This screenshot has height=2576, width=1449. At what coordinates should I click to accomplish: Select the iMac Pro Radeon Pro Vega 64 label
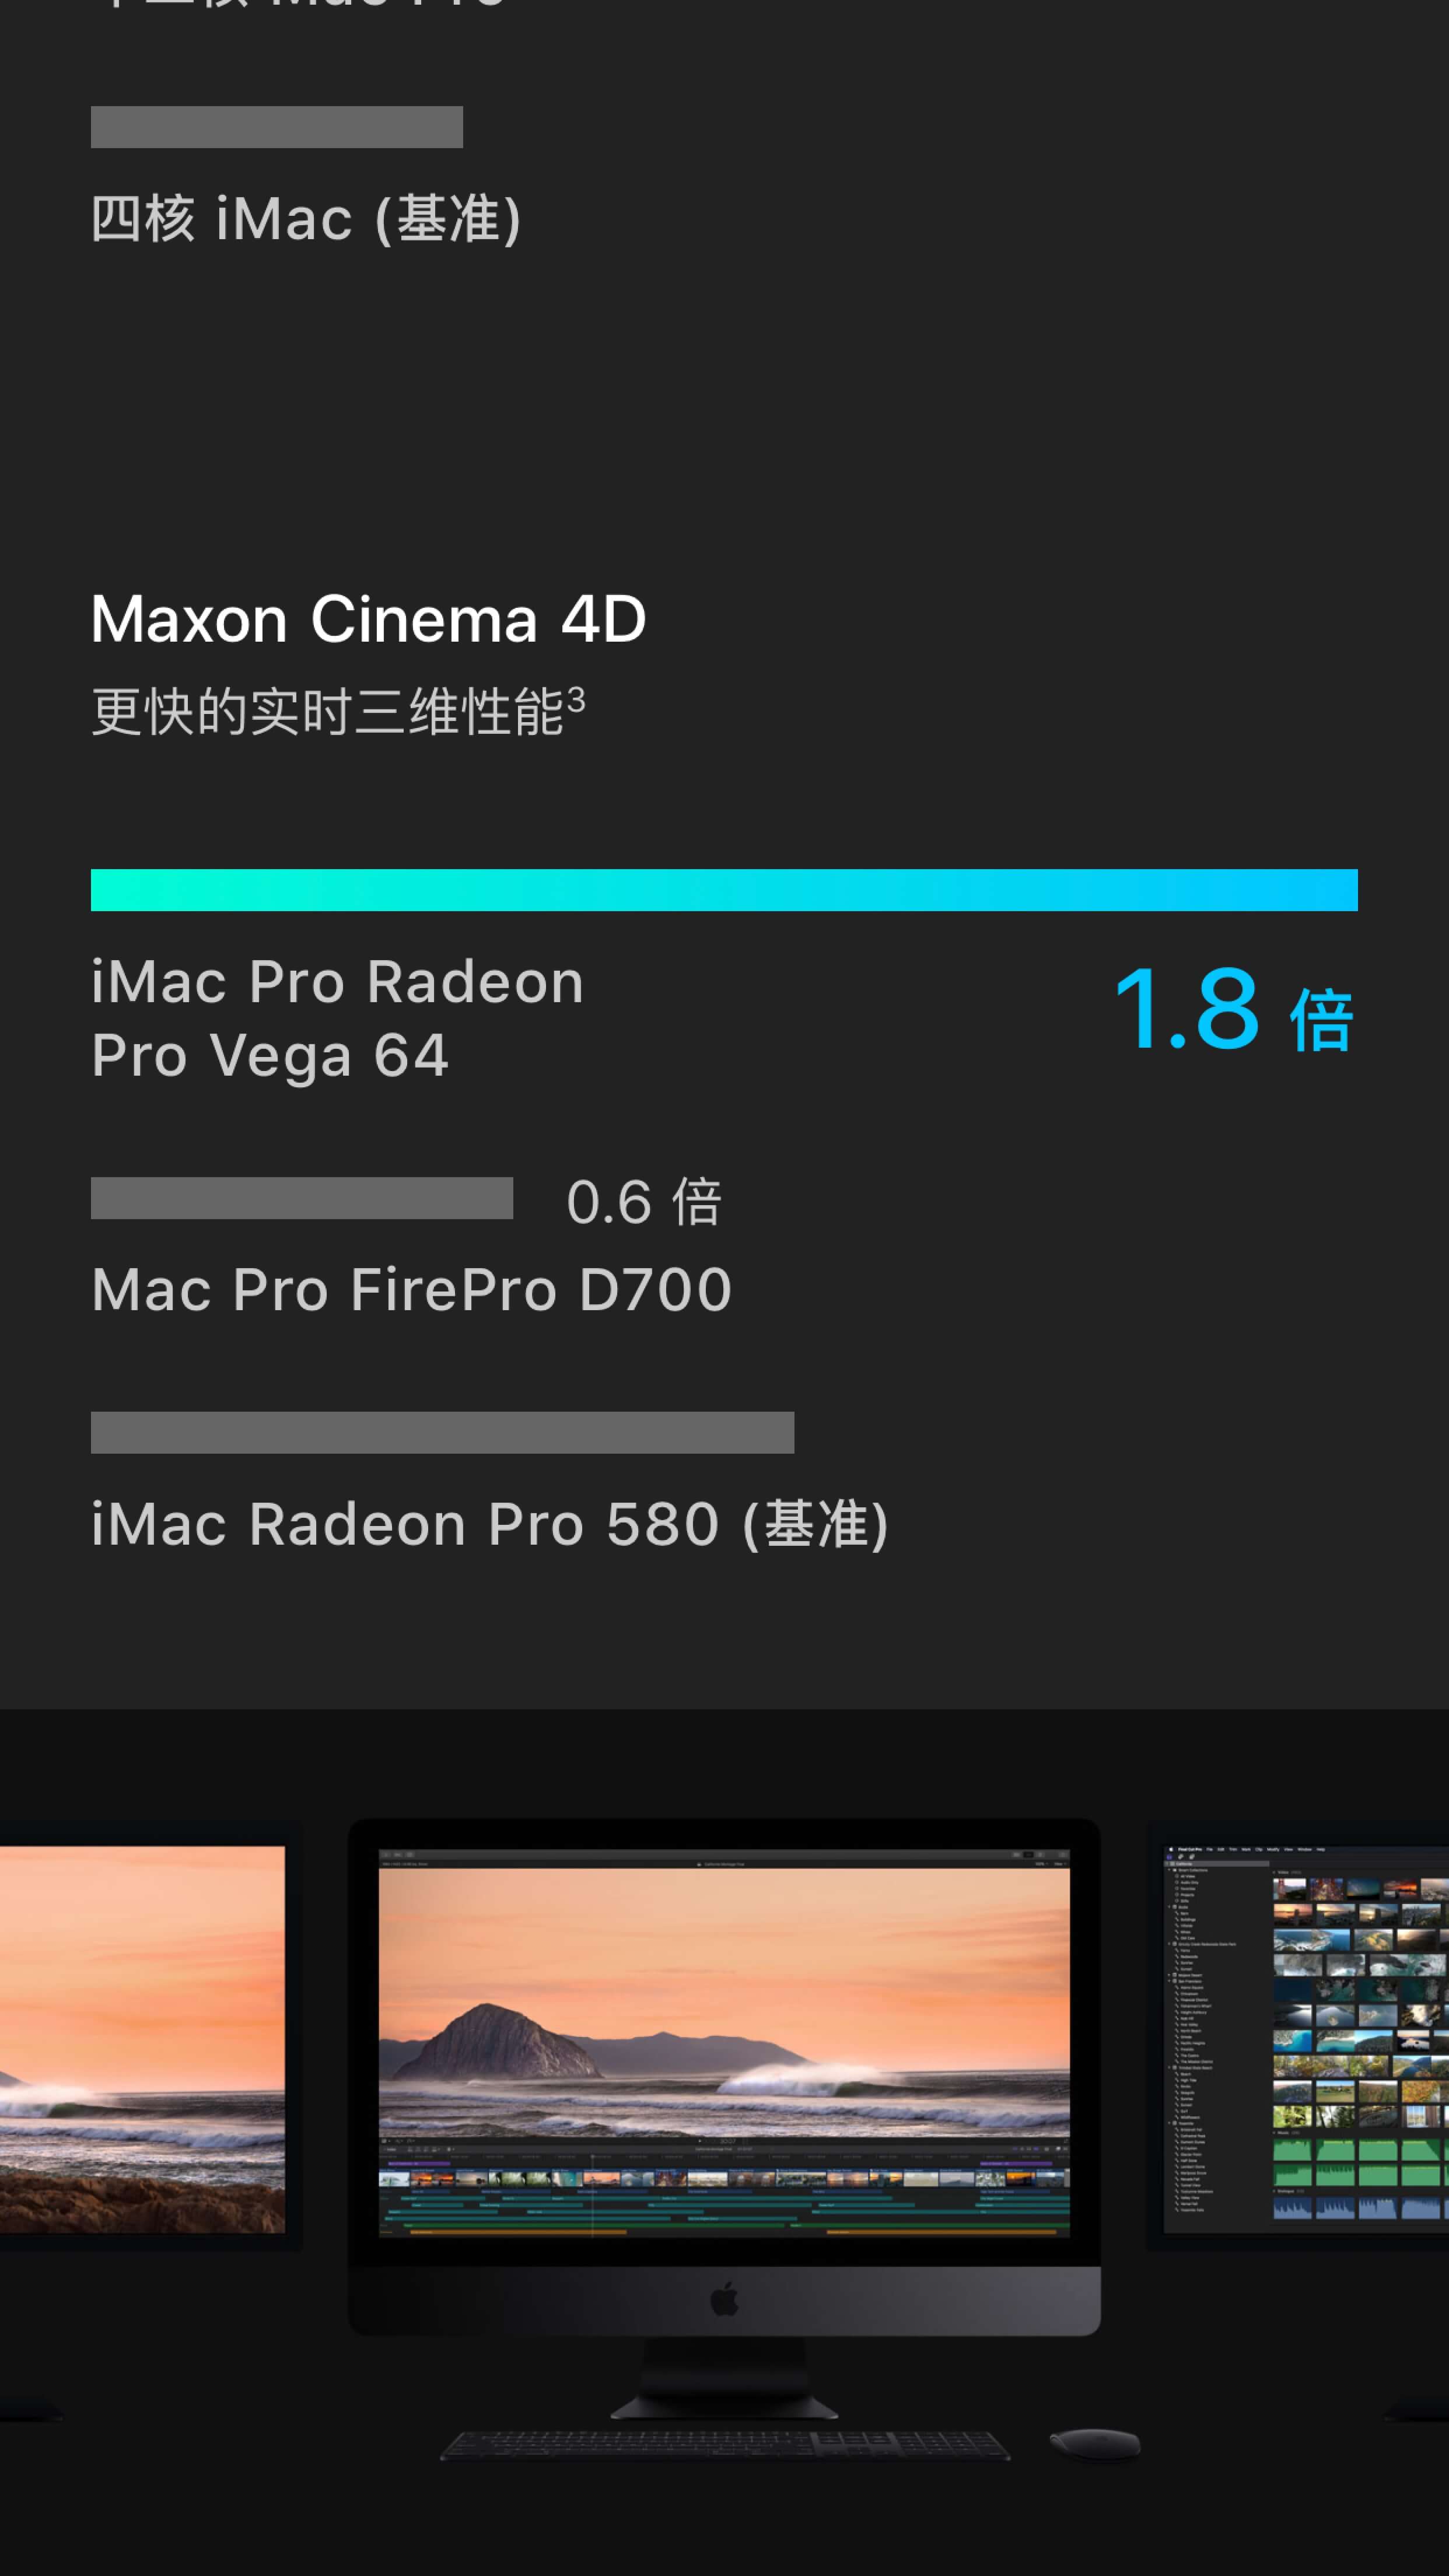[337, 1018]
